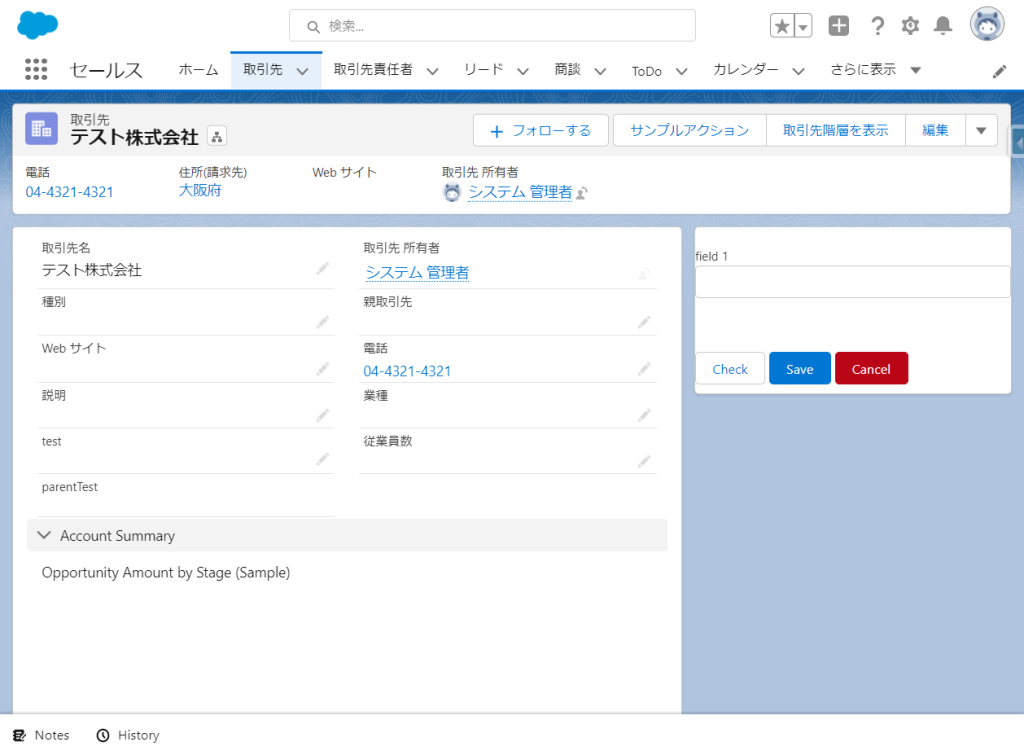Click the field 1 input box
1024x755 pixels.
(852, 282)
